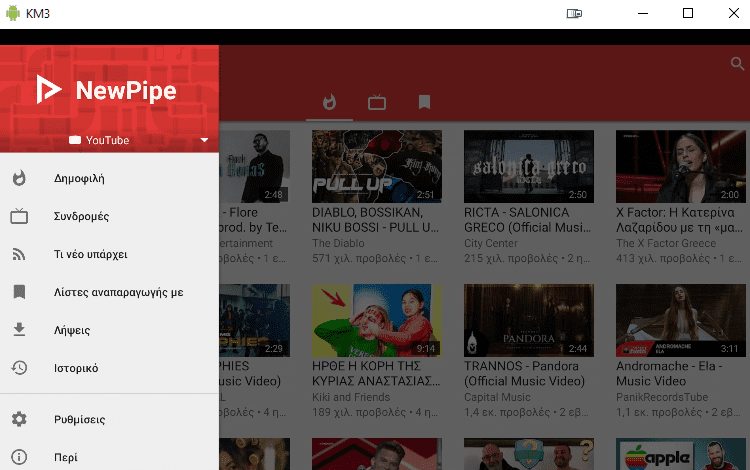Click title DIABLO, BOSSIKAN, NIKU BOSSI - PULL U...

tap(375, 219)
